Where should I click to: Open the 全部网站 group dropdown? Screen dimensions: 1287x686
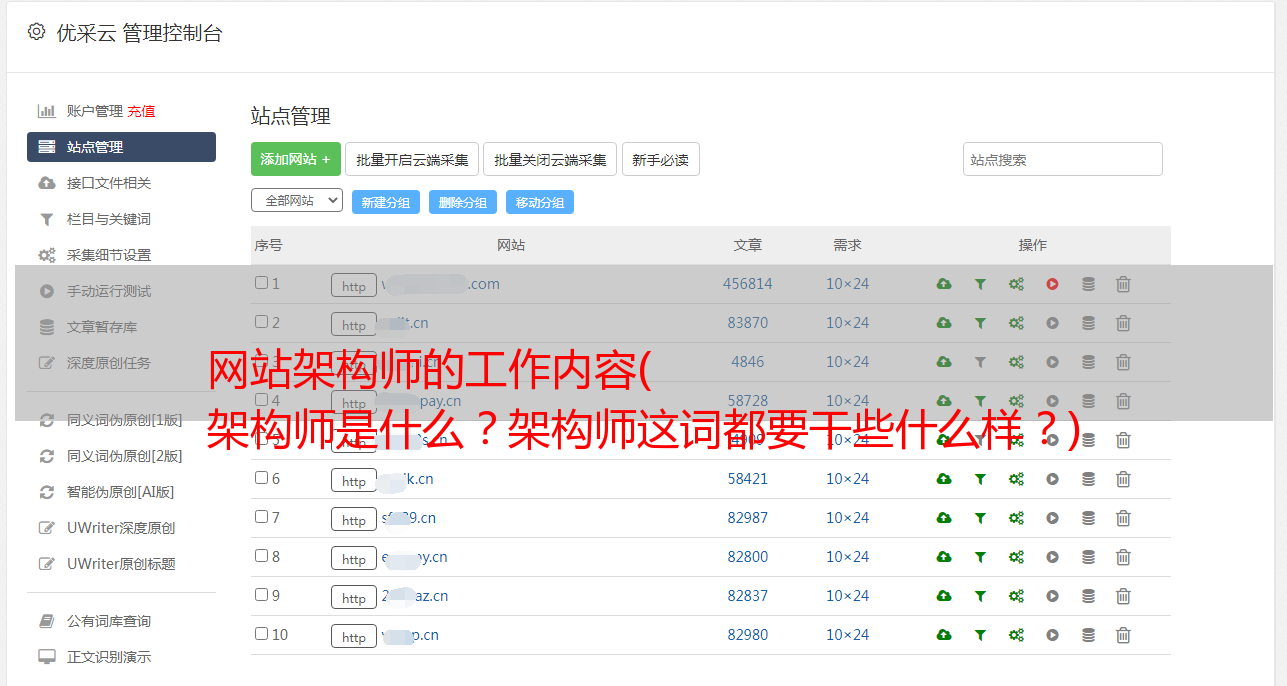tap(297, 201)
